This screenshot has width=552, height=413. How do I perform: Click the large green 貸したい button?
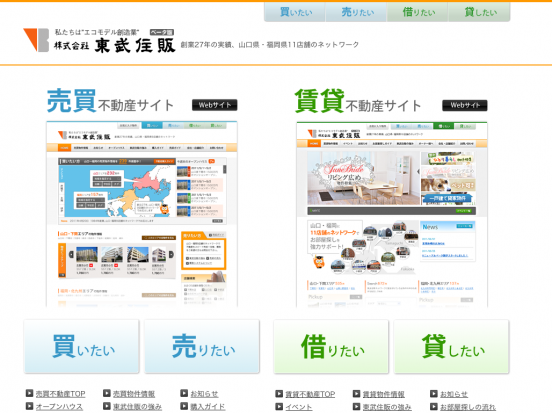(x=451, y=347)
